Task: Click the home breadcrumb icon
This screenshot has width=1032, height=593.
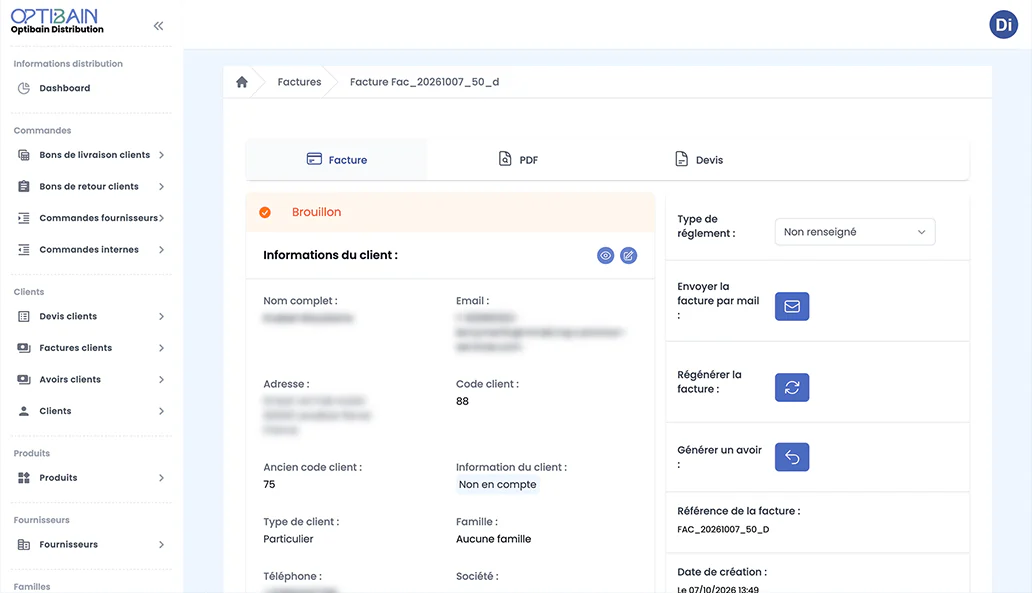Action: pyautogui.click(x=242, y=82)
